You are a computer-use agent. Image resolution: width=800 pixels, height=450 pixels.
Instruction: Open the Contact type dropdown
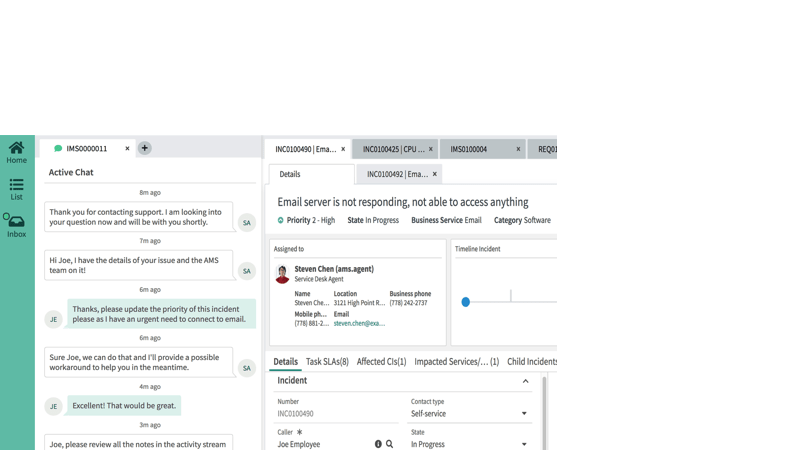coord(523,413)
